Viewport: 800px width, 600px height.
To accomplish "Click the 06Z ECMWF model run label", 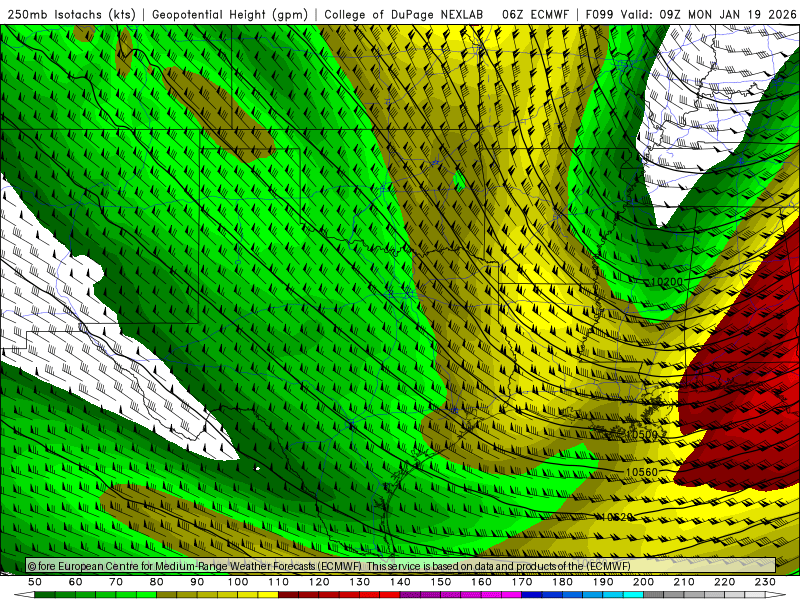I will pyautogui.click(x=535, y=14).
